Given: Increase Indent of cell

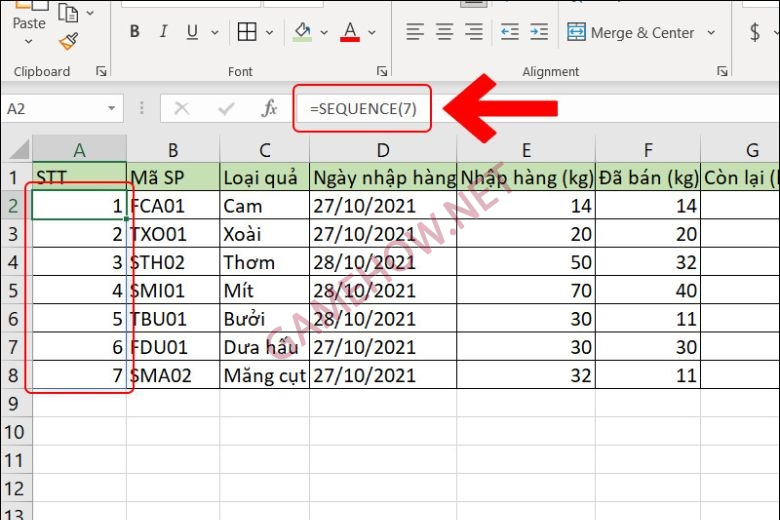Looking at the screenshot, I should (x=539, y=32).
